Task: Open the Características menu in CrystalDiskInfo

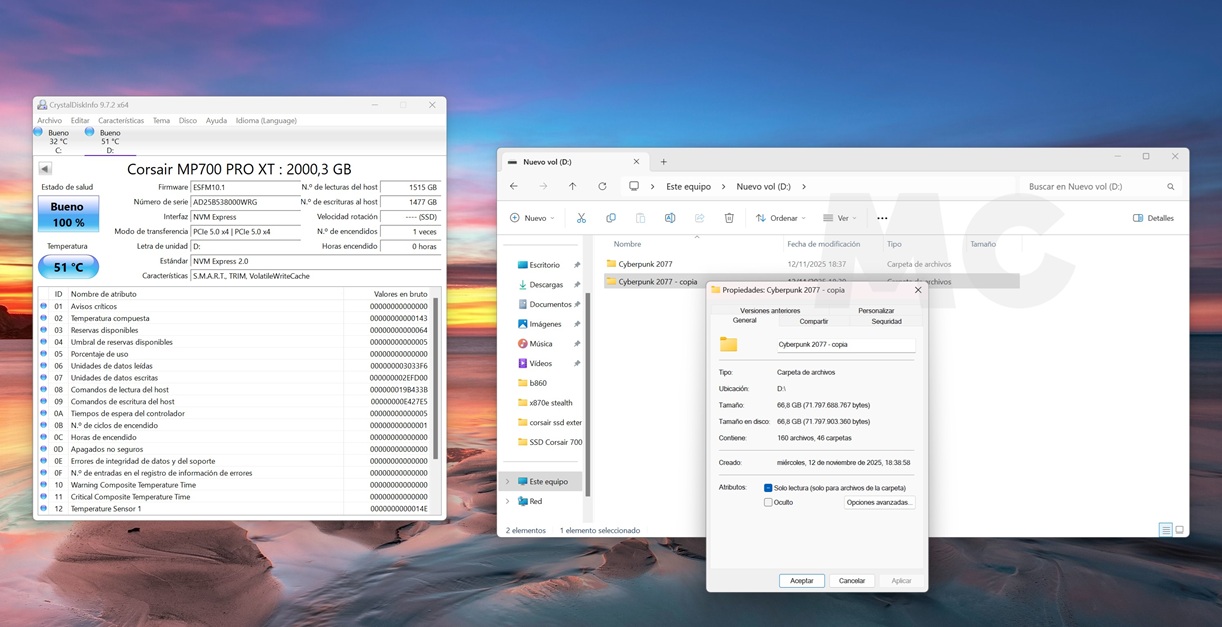Action: click(121, 121)
